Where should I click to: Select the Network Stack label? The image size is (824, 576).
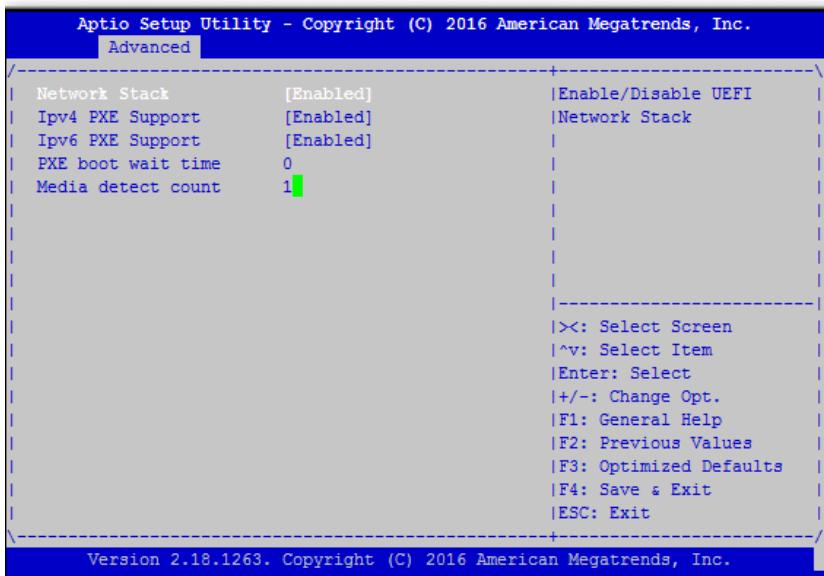click(102, 94)
